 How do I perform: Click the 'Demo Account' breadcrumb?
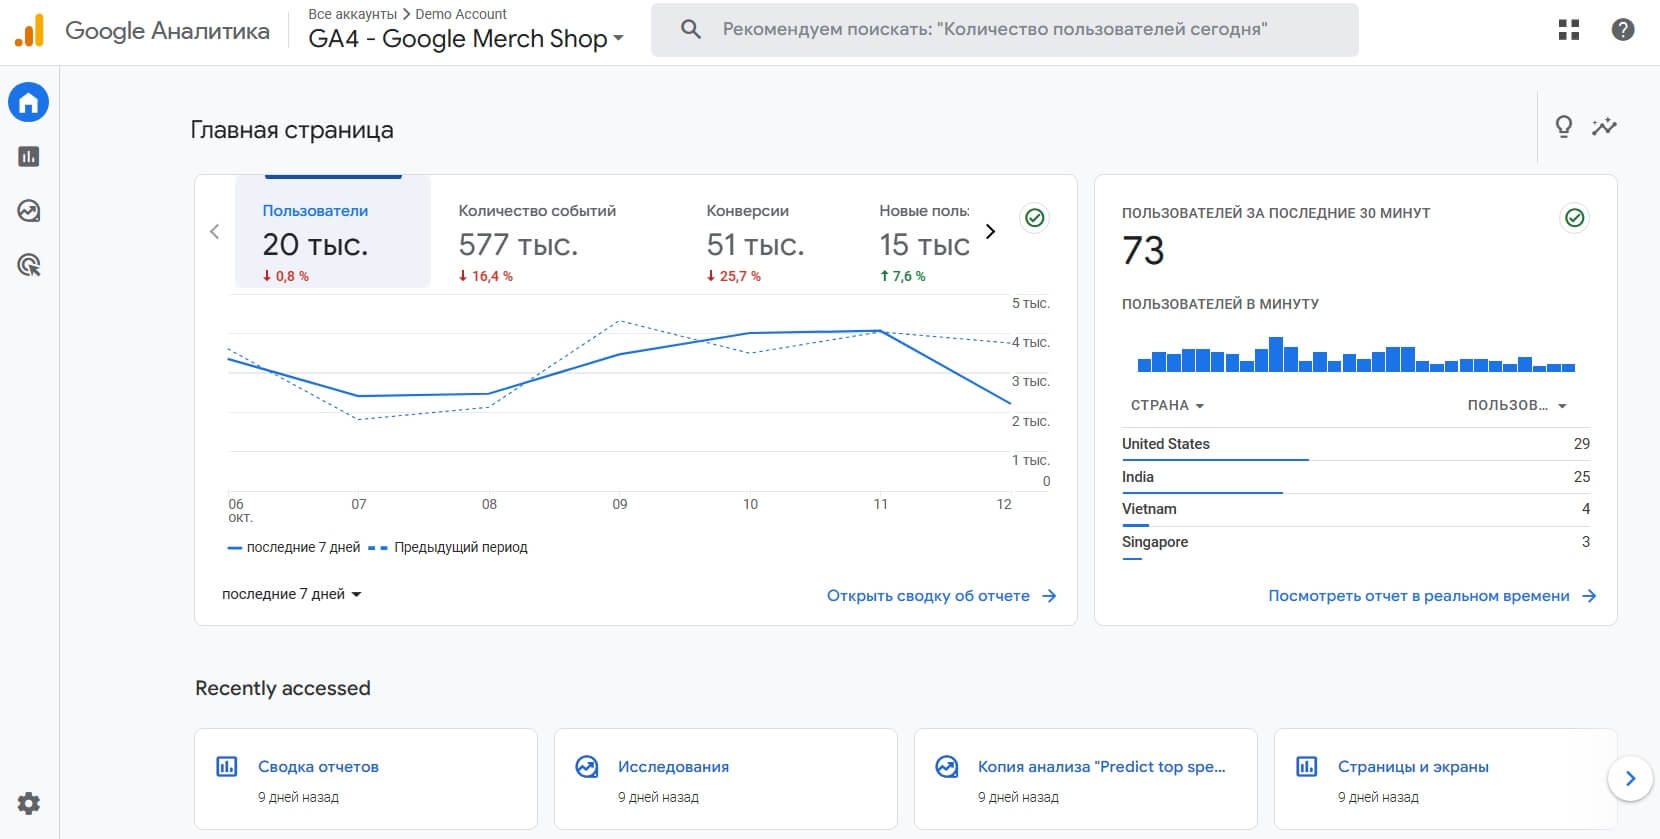(x=461, y=14)
